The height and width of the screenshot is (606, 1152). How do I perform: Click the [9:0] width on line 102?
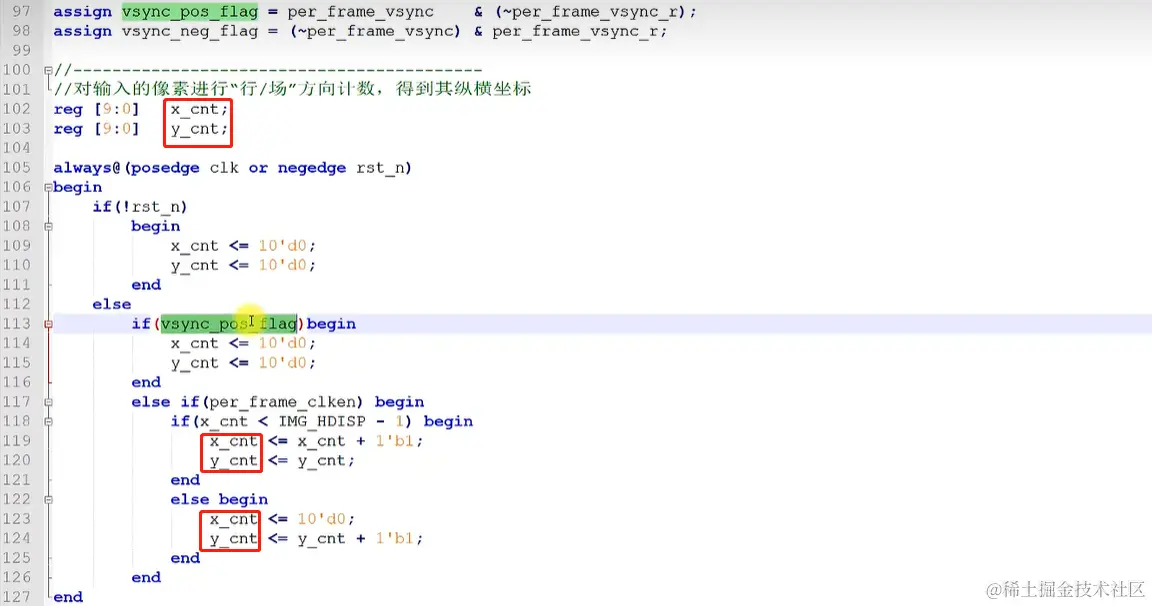coord(116,109)
